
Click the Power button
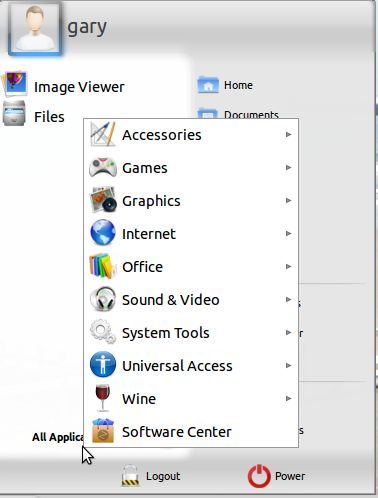click(x=276, y=476)
